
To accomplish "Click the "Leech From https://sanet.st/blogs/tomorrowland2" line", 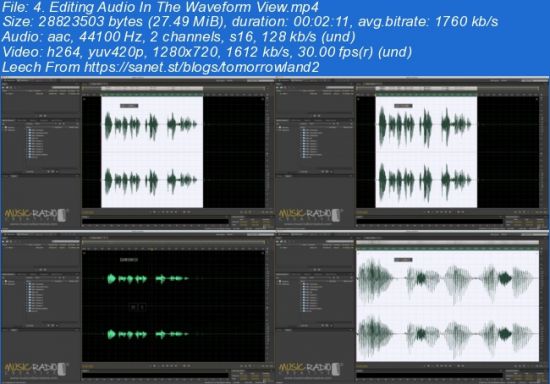I will click(160, 67).
